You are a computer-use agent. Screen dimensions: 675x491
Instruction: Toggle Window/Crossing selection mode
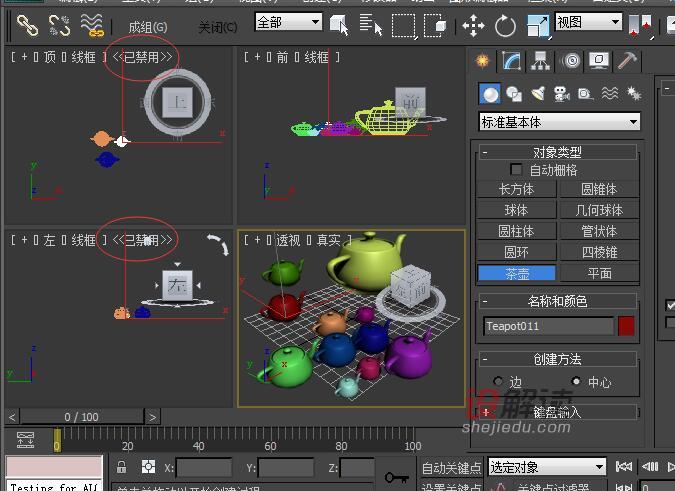[435, 25]
